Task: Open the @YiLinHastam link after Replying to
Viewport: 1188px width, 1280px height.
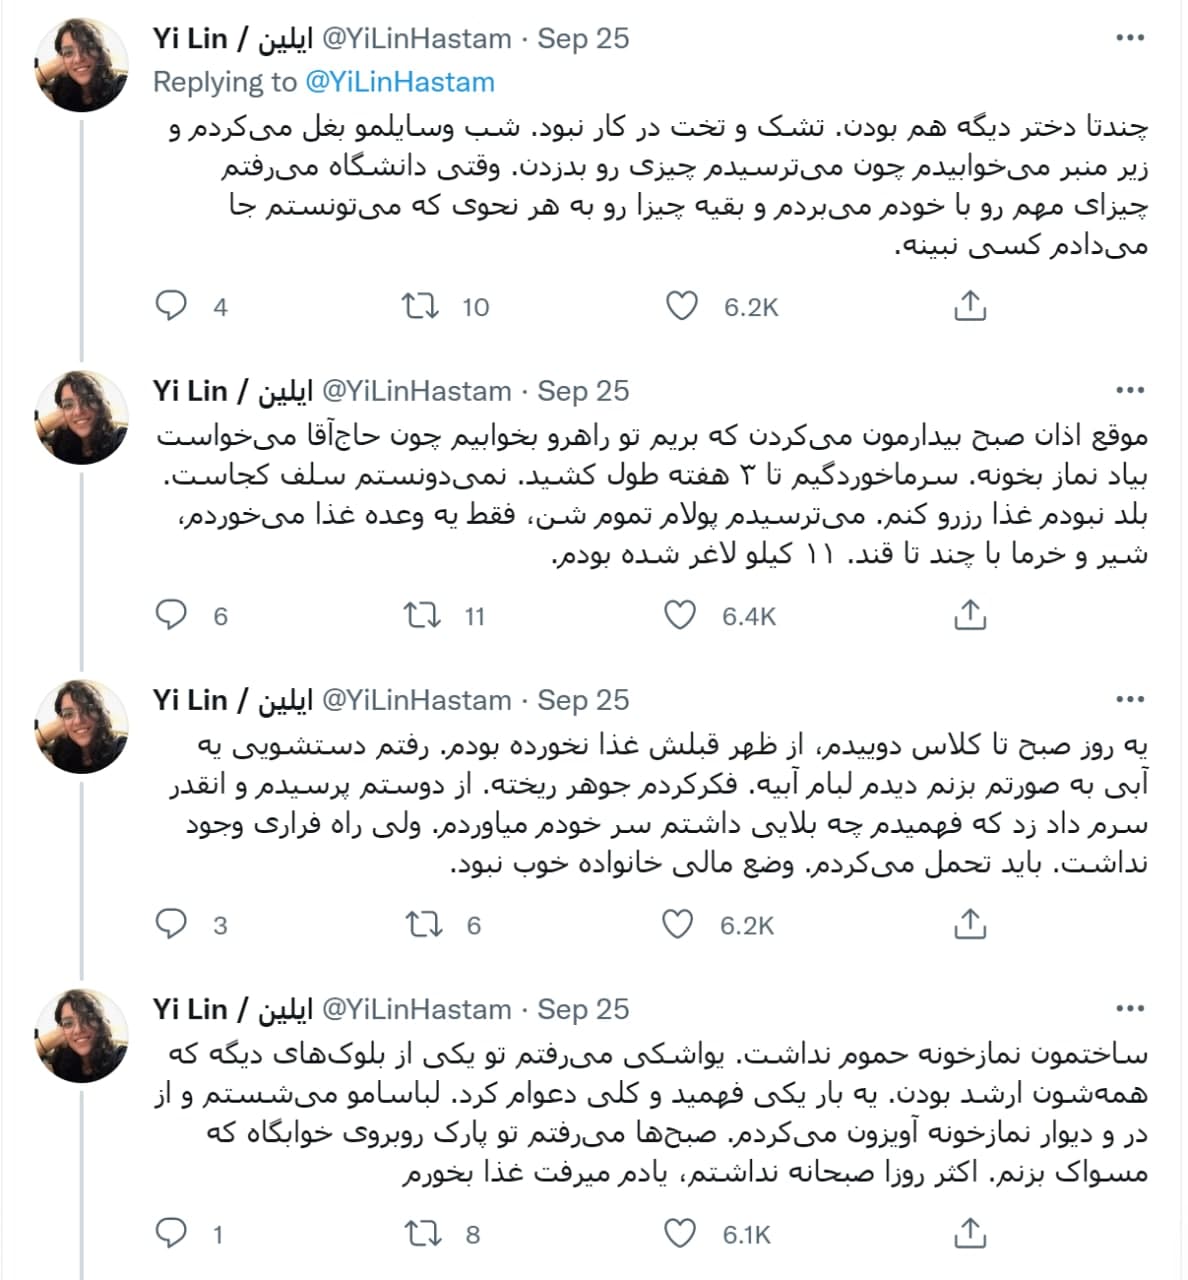Action: (x=400, y=82)
